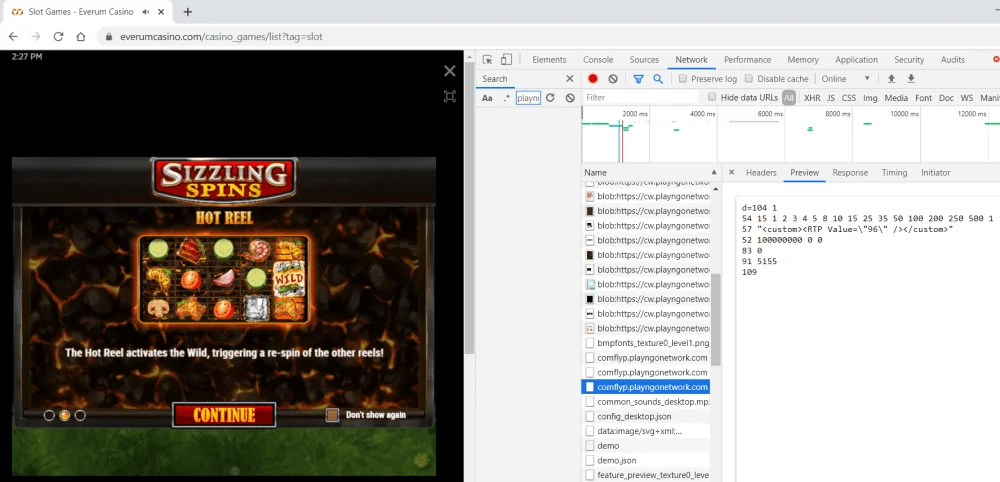Select the second intro slide dot
Screen dimensions: 1000x482
tap(64, 416)
